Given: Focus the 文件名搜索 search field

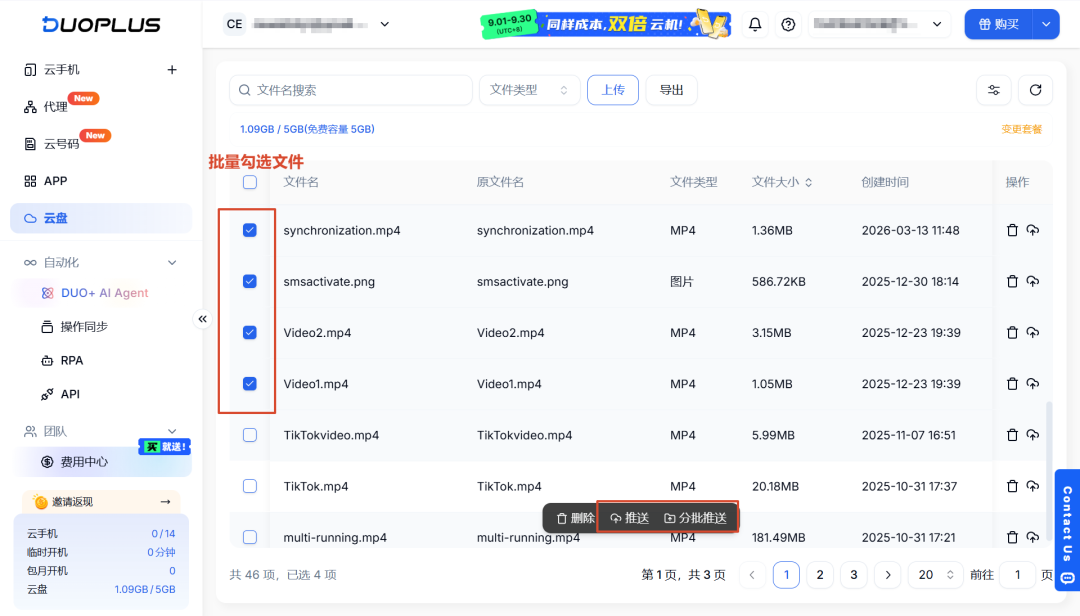Looking at the screenshot, I should coord(351,90).
